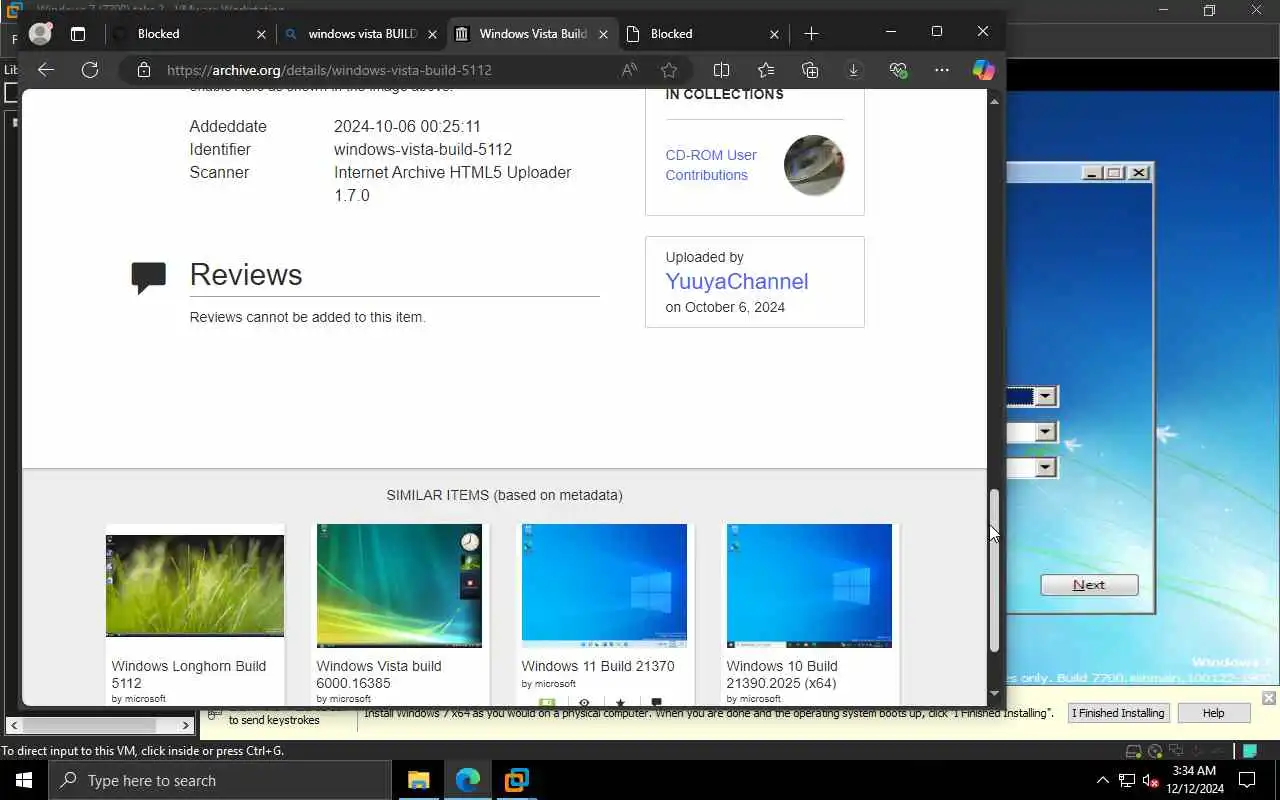Click Windows 11 Build 21370 title
The image size is (1280, 800).
[x=598, y=666]
